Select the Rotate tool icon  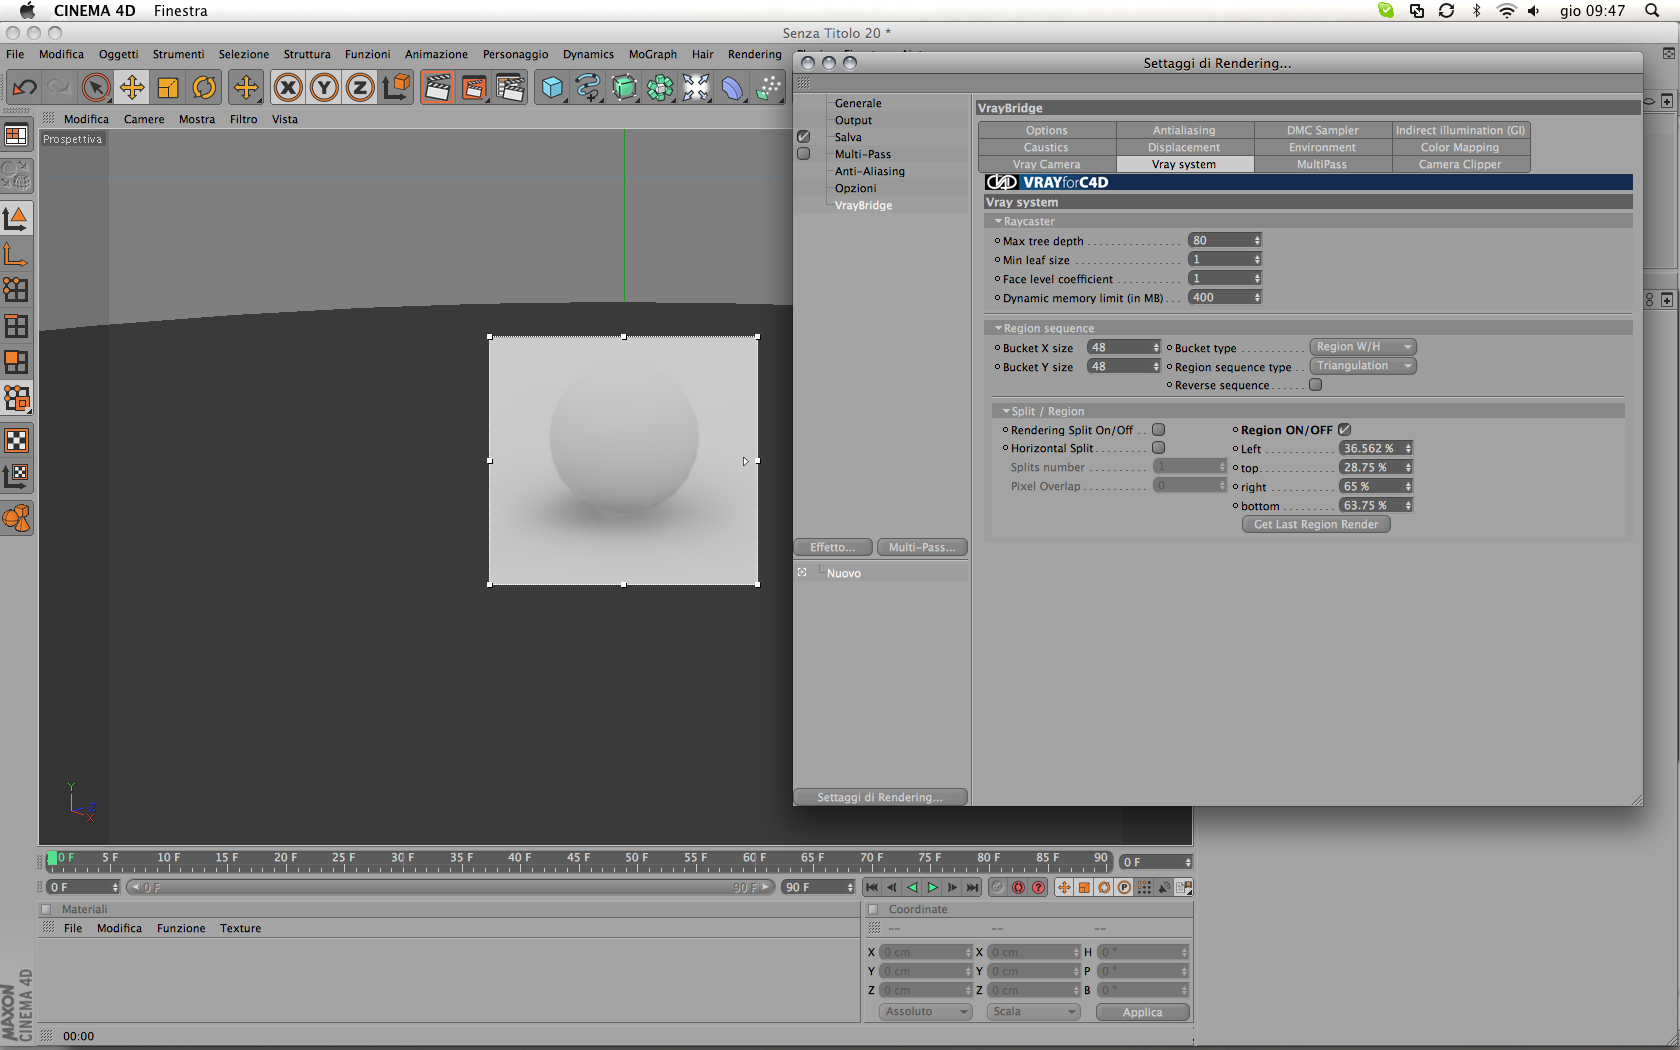coord(204,88)
